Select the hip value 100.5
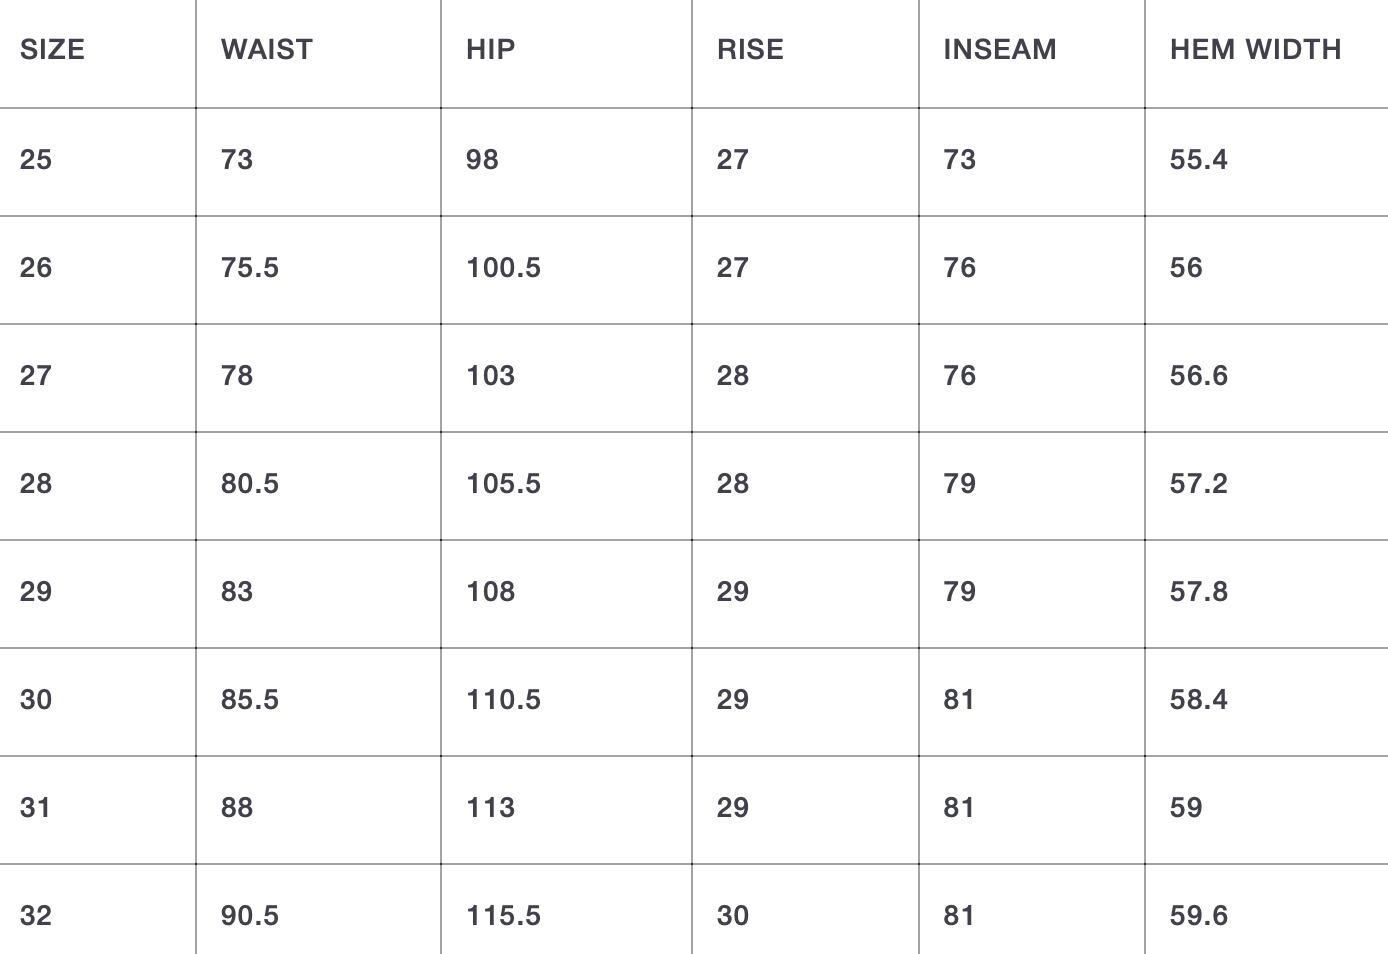 (x=503, y=268)
